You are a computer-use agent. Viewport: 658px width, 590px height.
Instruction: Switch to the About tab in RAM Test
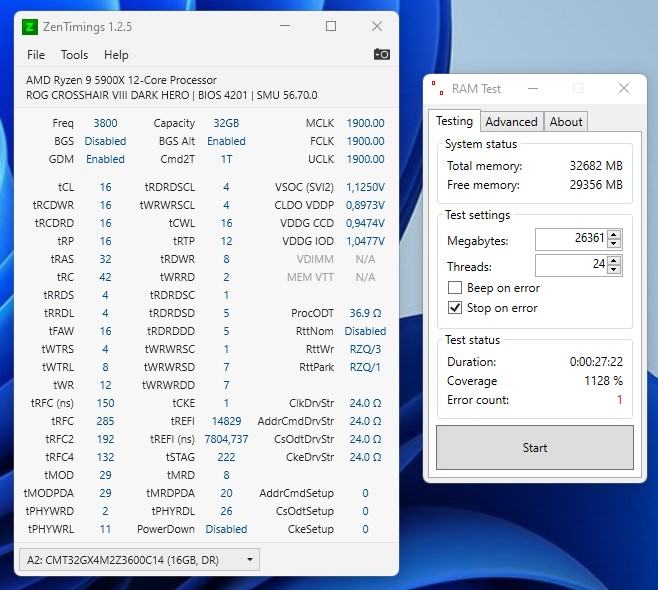point(566,122)
